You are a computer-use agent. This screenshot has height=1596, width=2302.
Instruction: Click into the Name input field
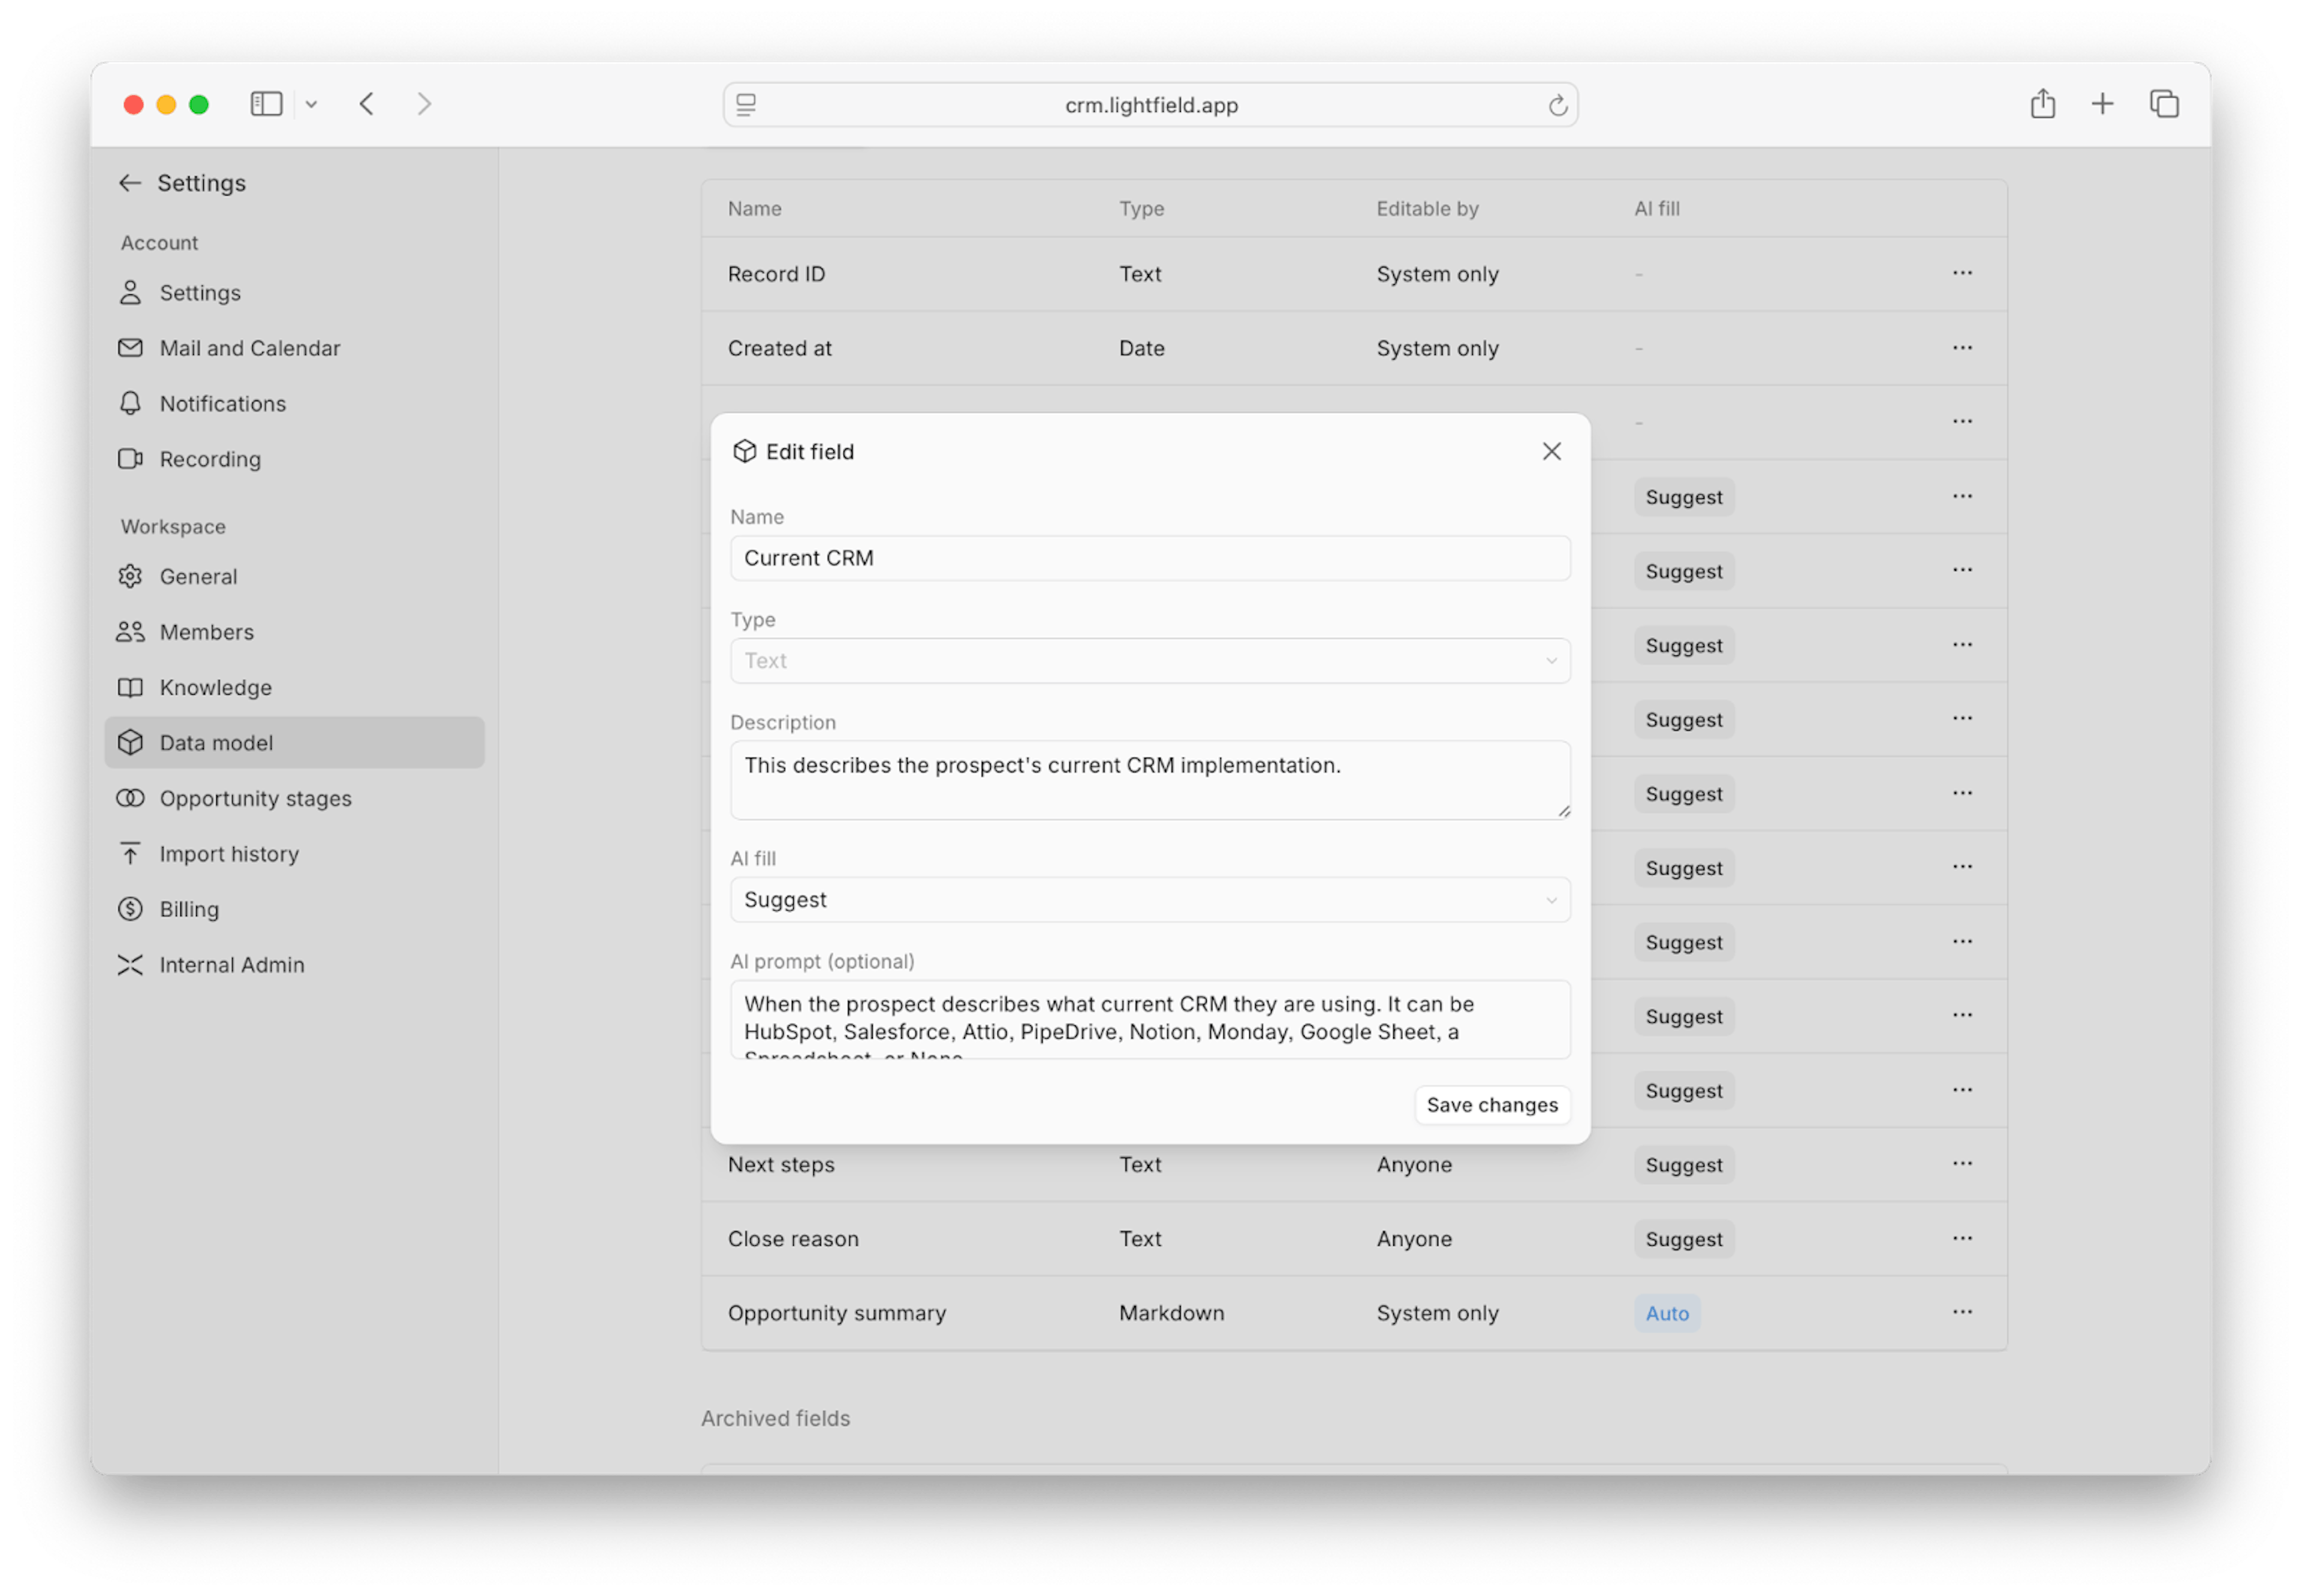click(1149, 558)
